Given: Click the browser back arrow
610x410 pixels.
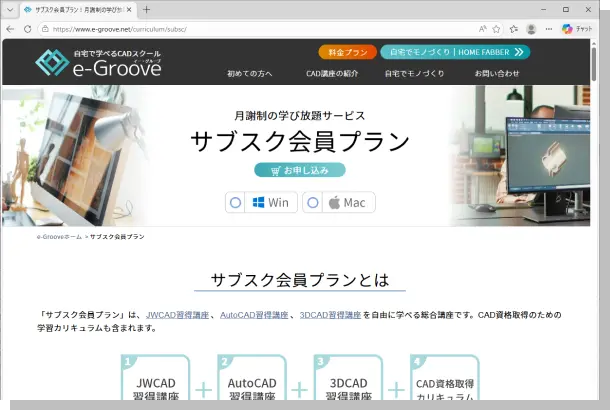Looking at the screenshot, I should pyautogui.click(x=11, y=29).
